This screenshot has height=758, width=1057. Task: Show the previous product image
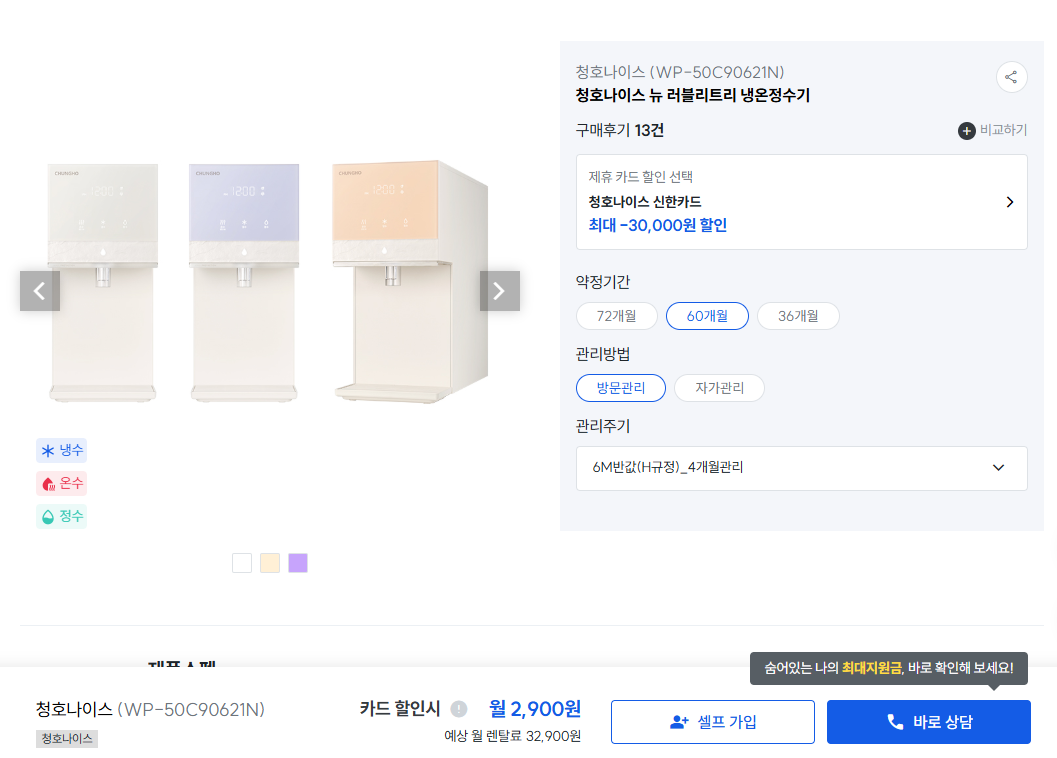click(40, 291)
